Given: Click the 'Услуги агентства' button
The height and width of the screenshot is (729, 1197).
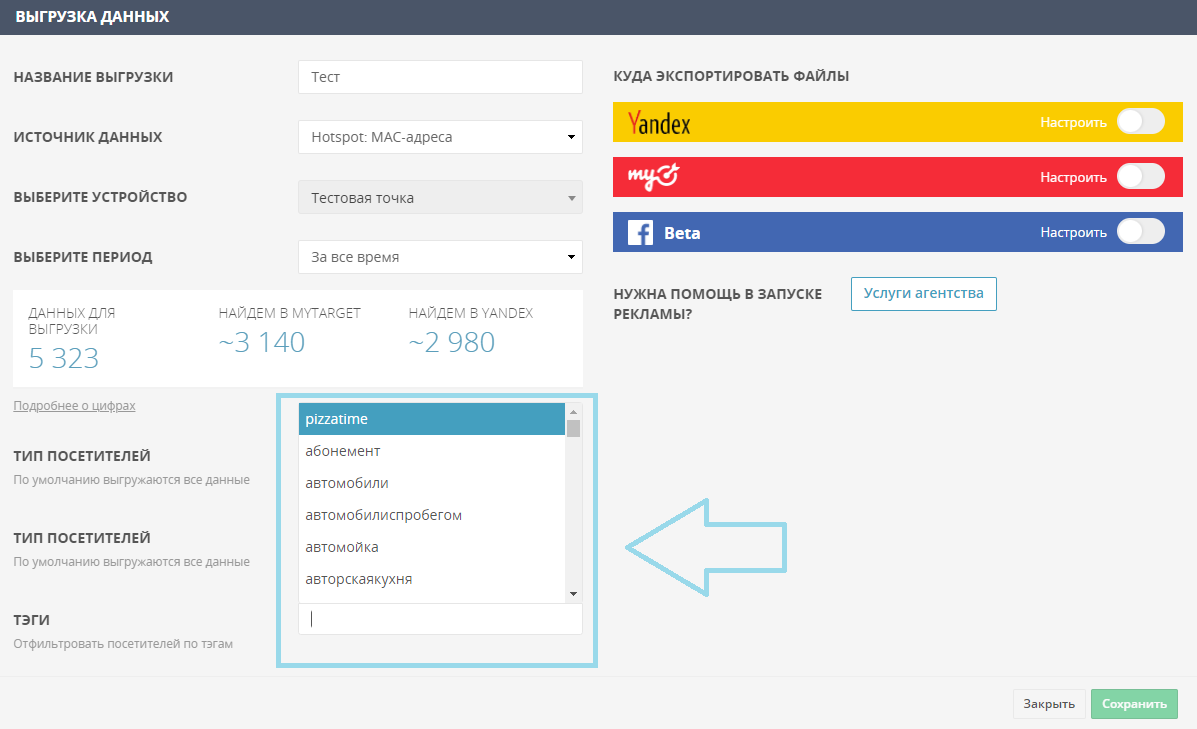Looking at the screenshot, I should [x=924, y=294].
